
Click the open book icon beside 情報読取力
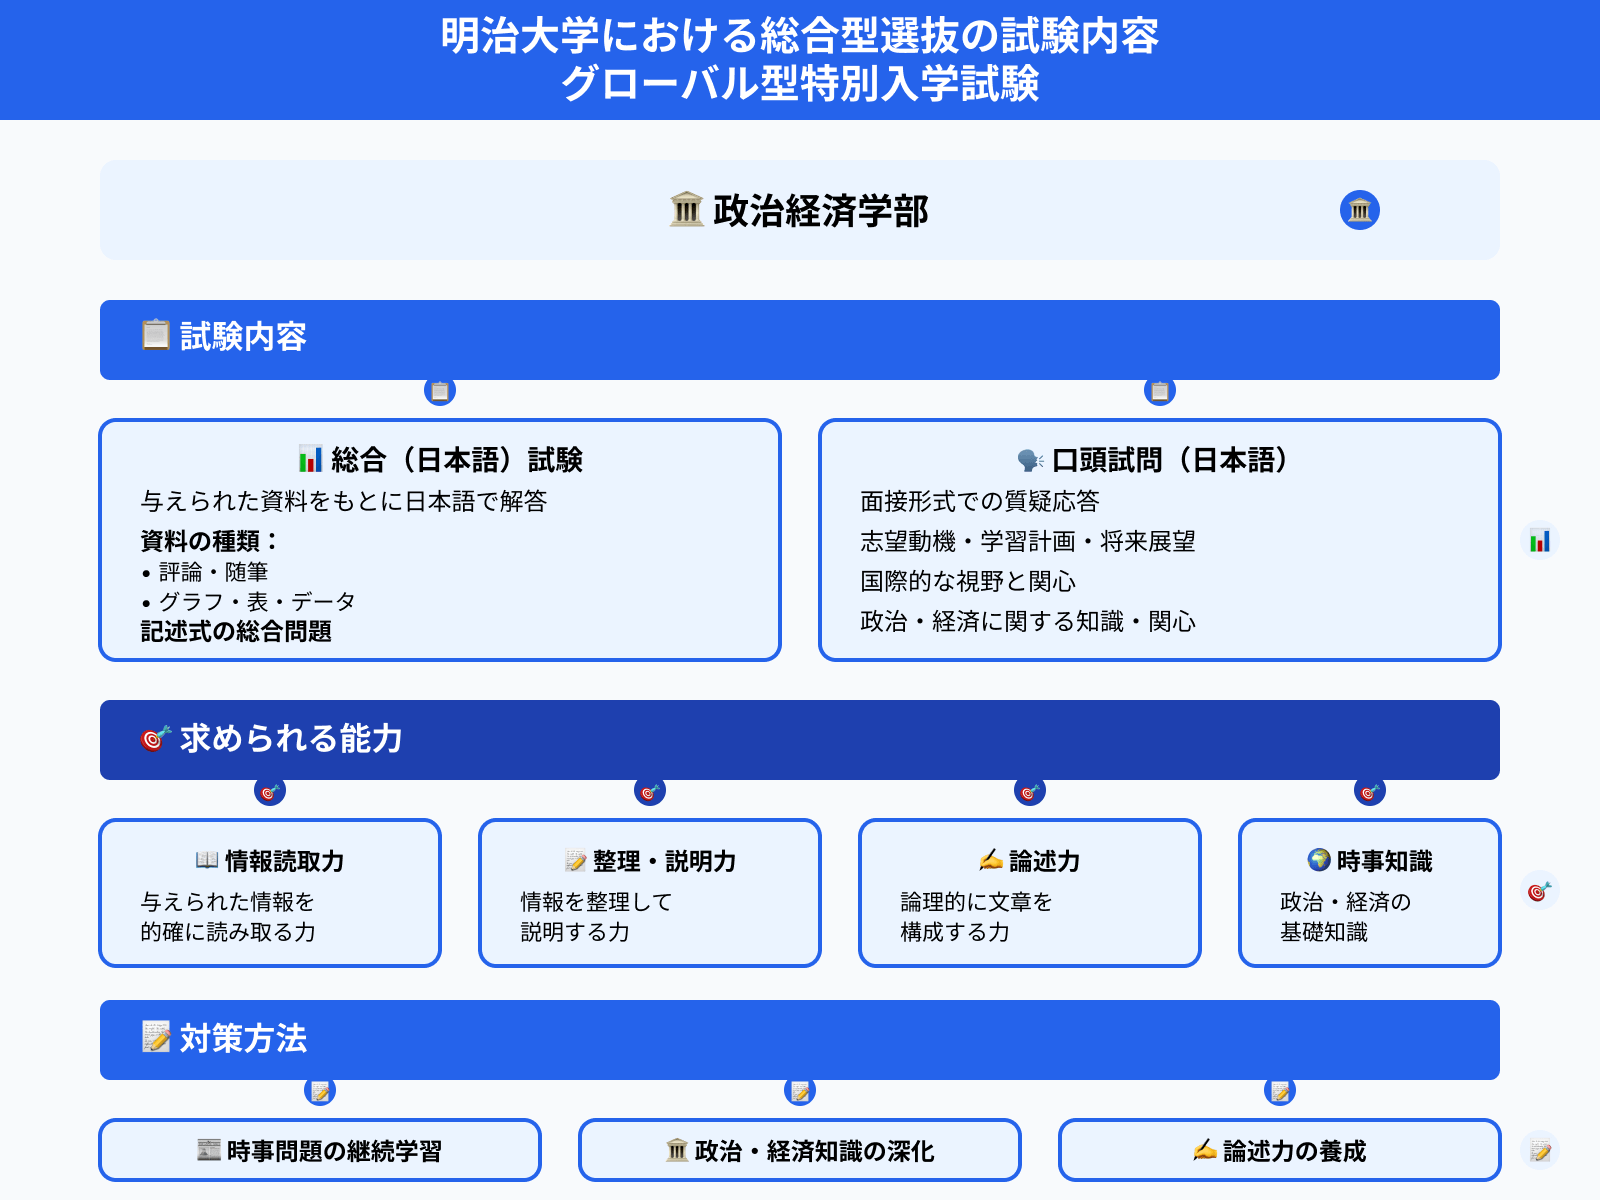click(x=207, y=860)
